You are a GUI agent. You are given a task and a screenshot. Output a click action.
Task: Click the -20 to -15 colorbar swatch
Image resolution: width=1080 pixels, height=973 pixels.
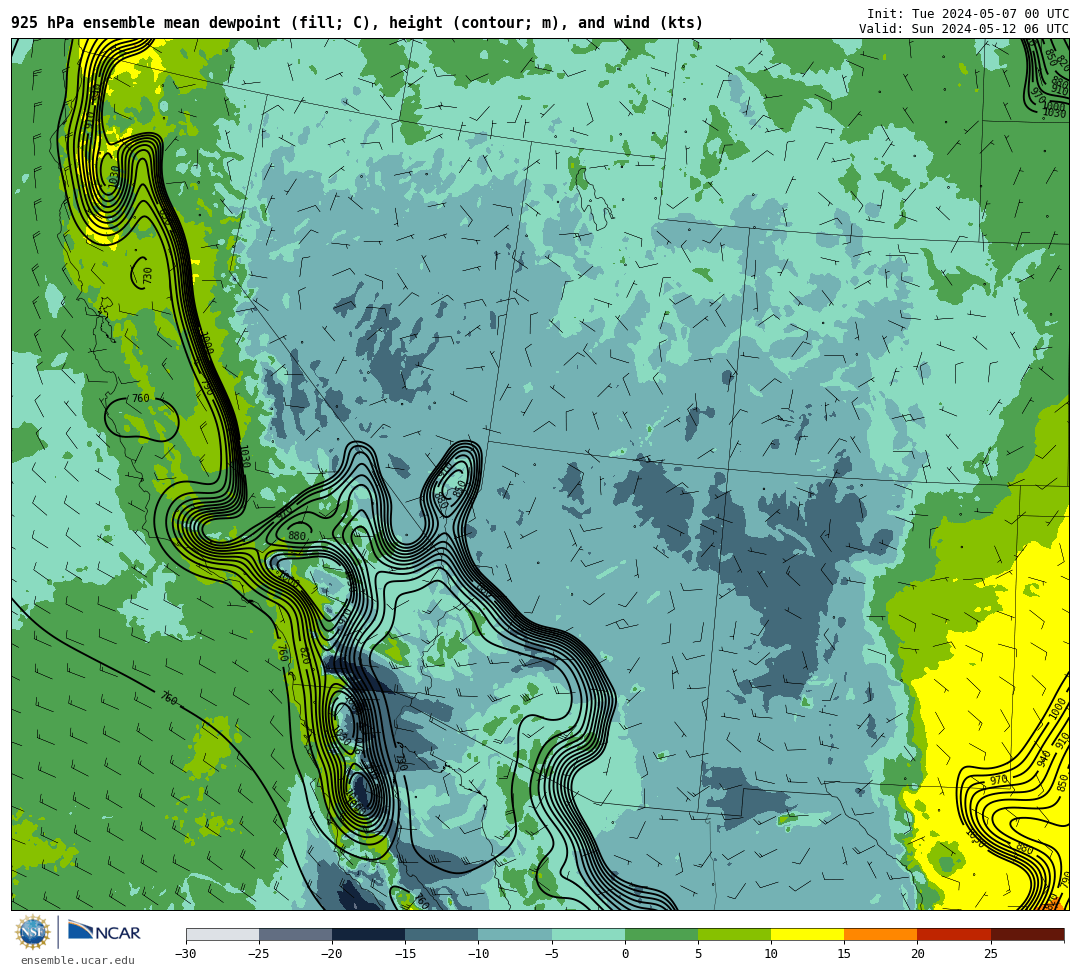368,934
